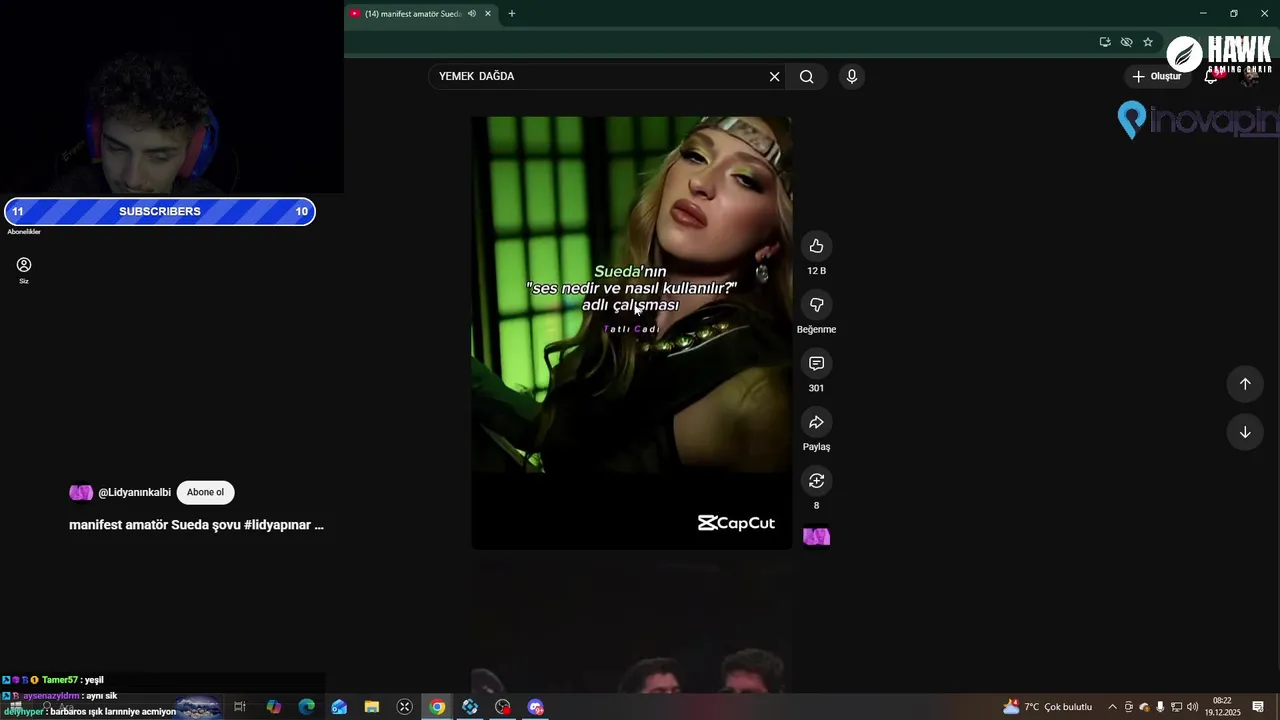This screenshot has width=1280, height=720.
Task: Open YouTube notifications bell
Action: coord(1211,77)
